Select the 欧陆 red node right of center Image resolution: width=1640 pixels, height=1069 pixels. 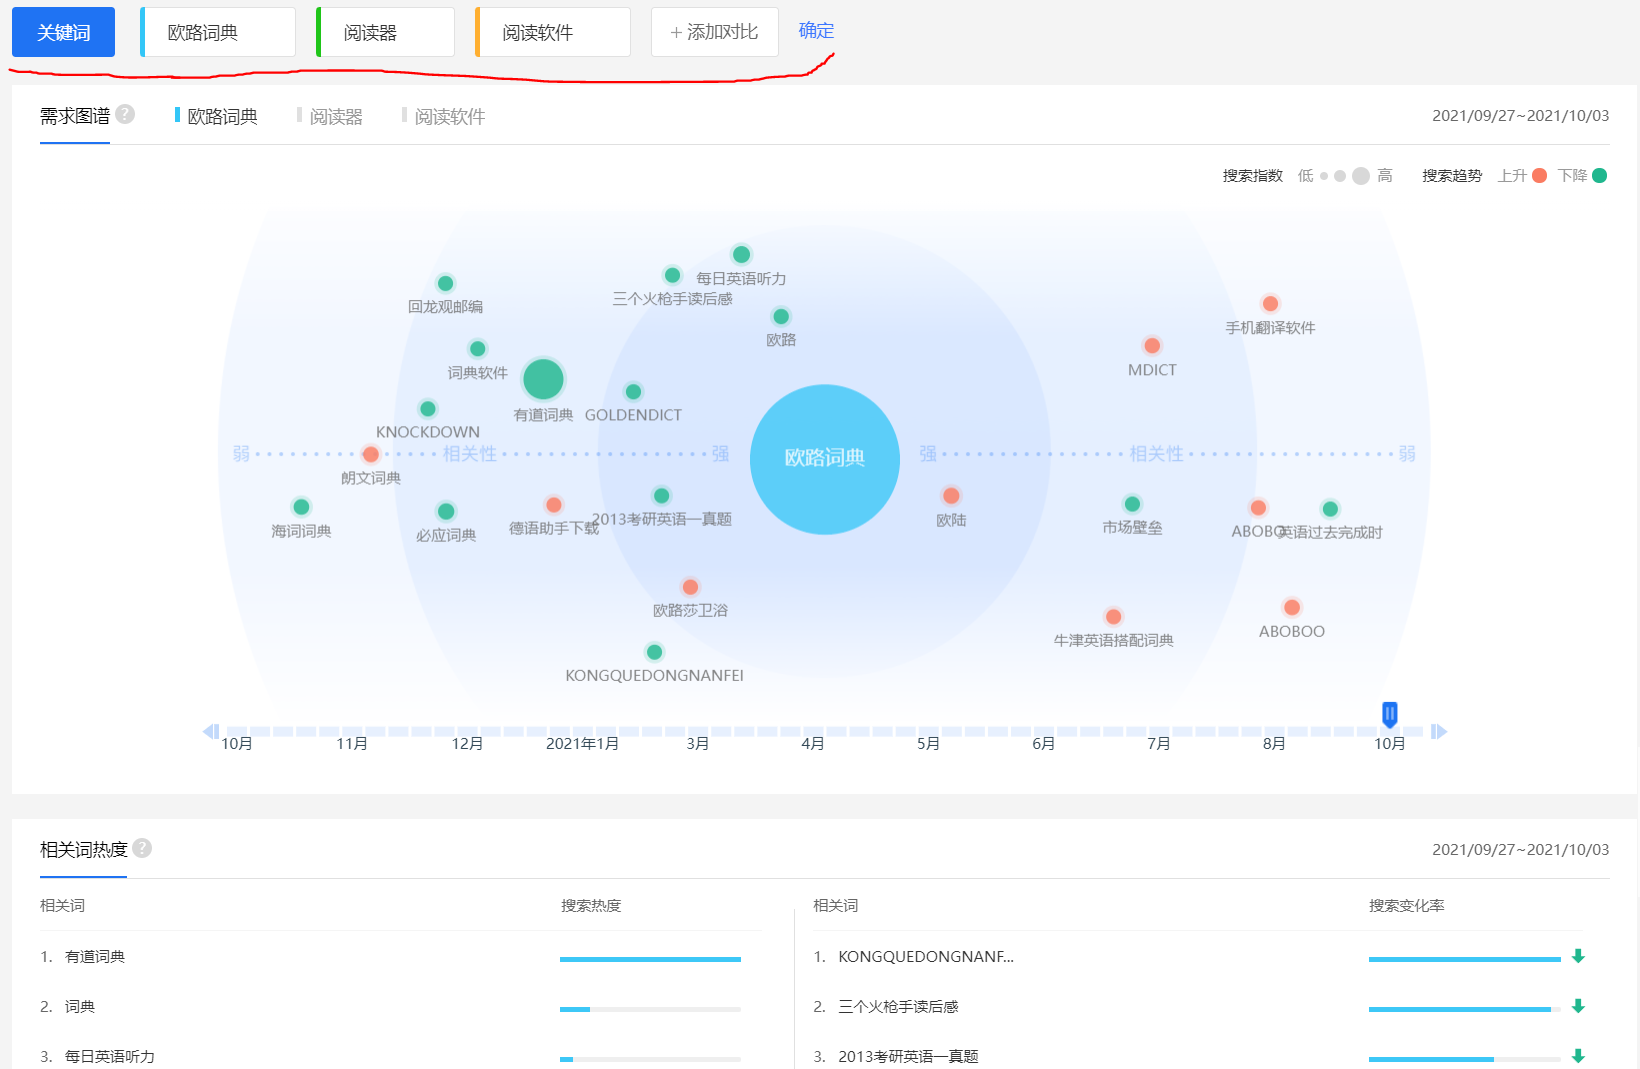click(951, 496)
